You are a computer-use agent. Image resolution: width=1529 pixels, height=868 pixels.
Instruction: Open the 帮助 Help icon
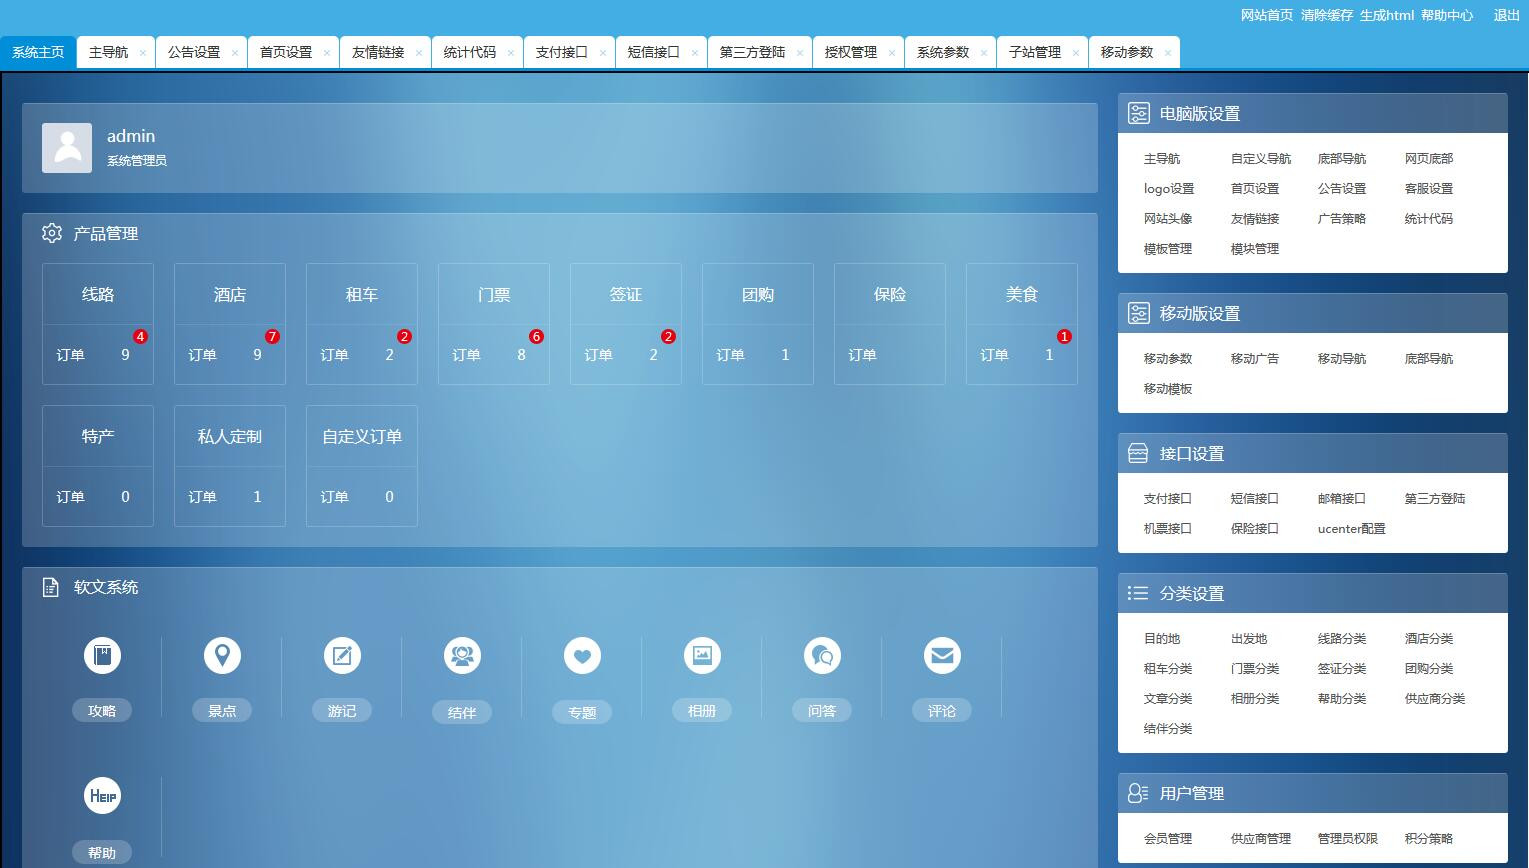pyautogui.click(x=102, y=796)
